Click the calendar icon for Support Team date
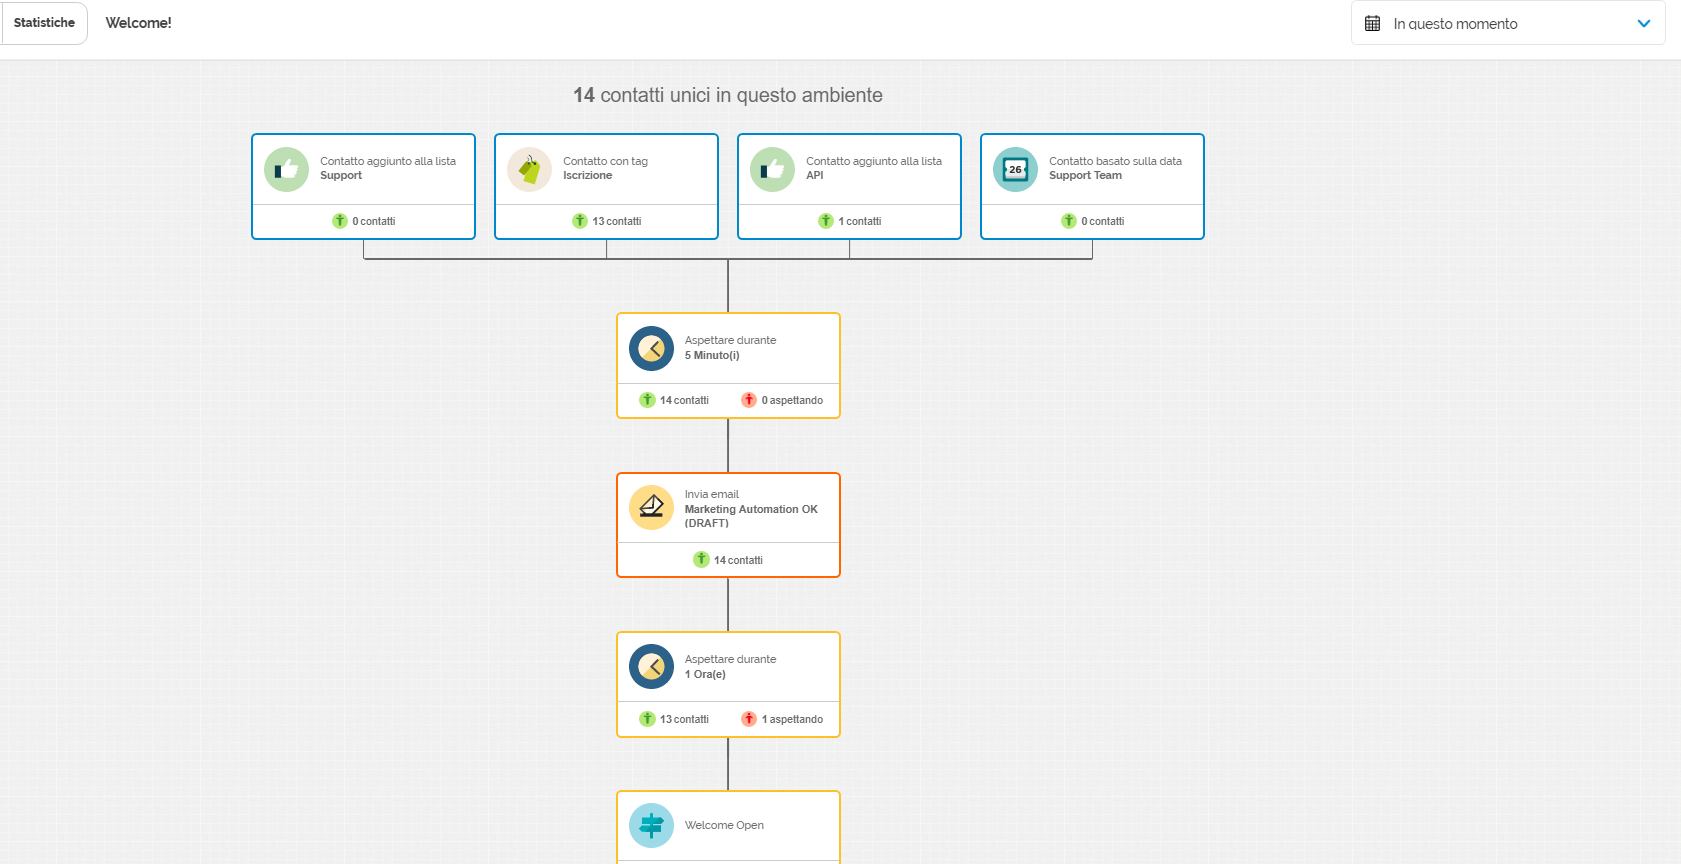Screen dimensions: 1681x864 click(x=1015, y=170)
